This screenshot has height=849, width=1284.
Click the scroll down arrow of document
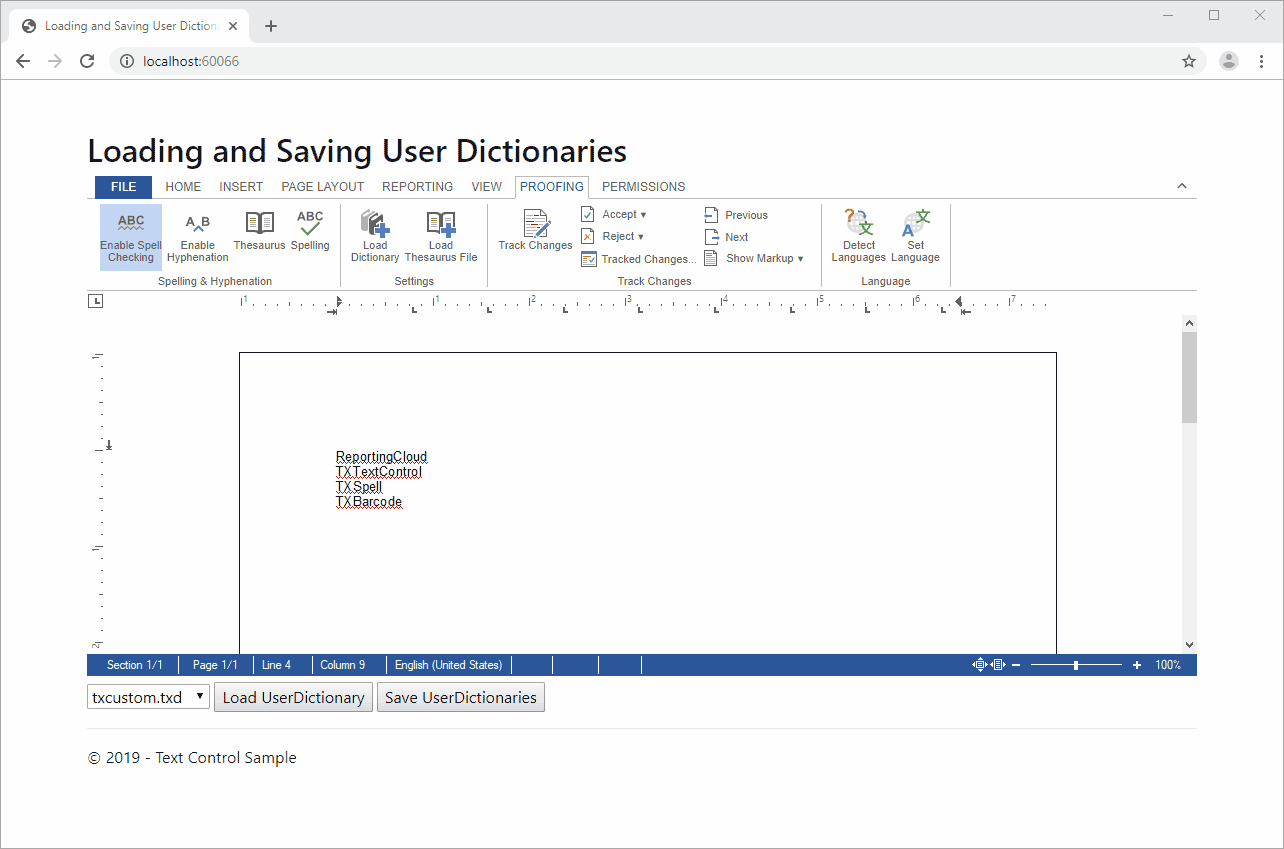(1189, 645)
